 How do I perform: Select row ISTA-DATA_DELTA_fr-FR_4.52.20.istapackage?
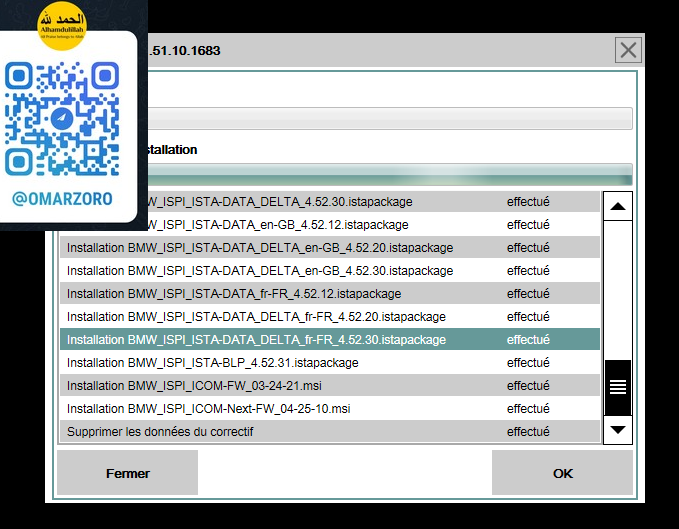point(330,316)
